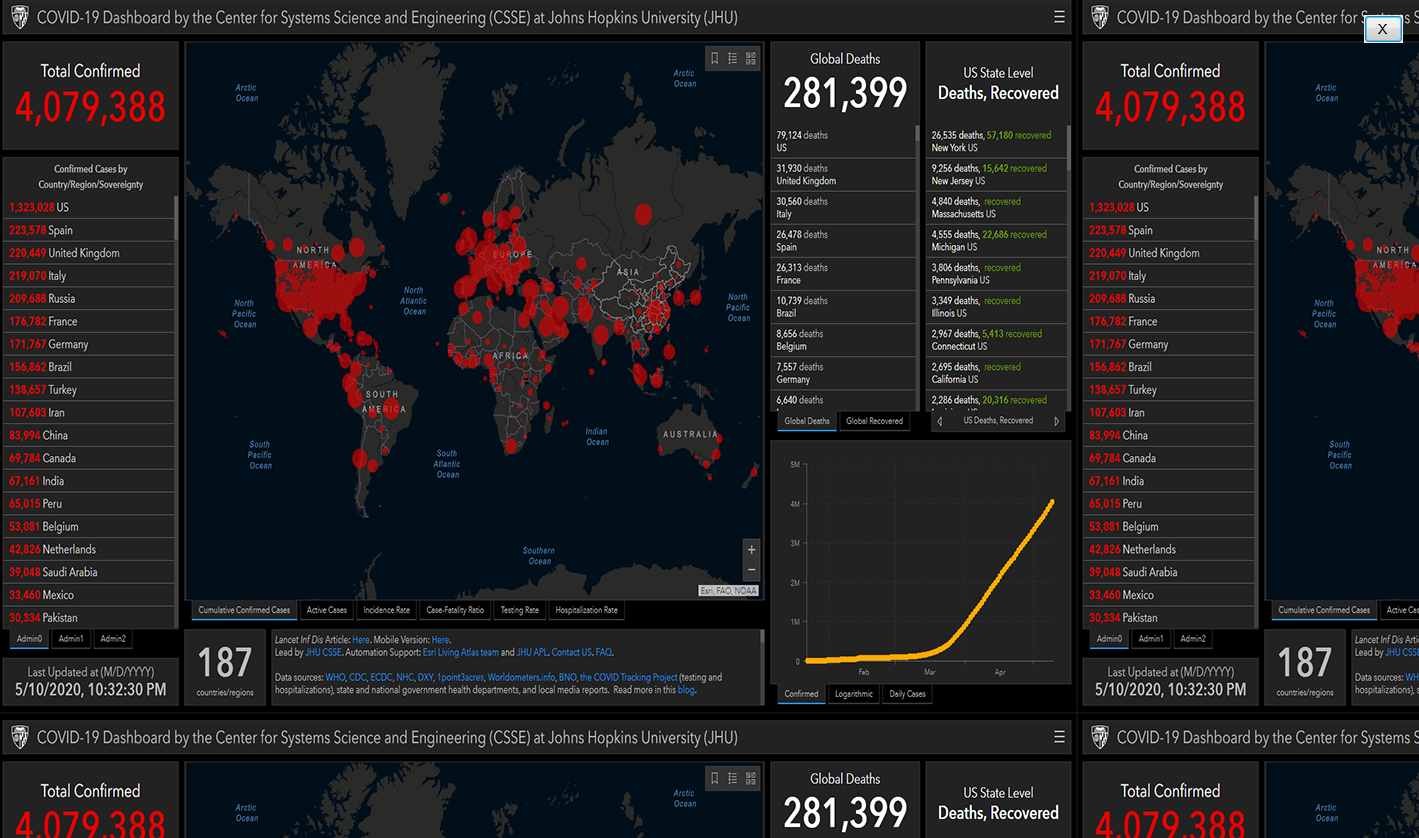Select Russia row in upper-left country list
This screenshot has height=838, width=1419.
pyautogui.click(x=90, y=298)
